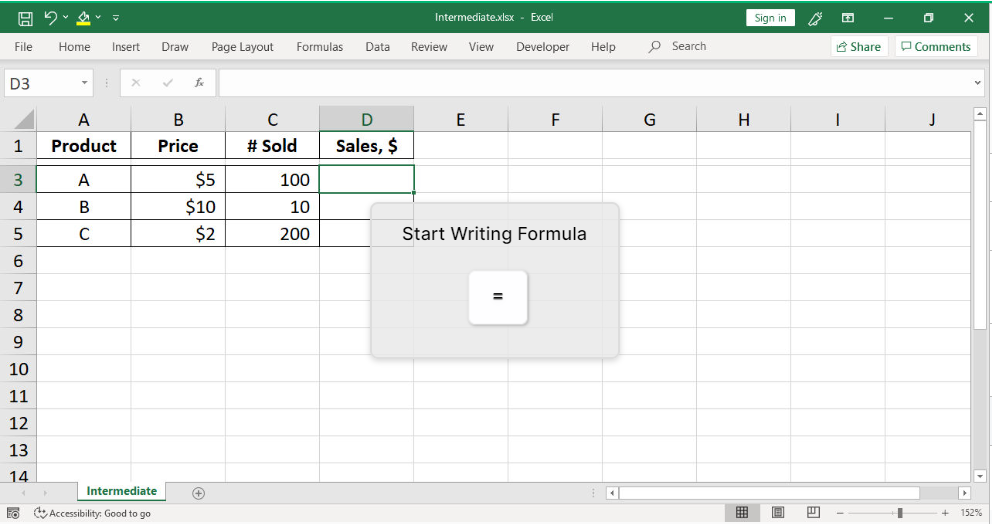Switch to the View tab

481,47
